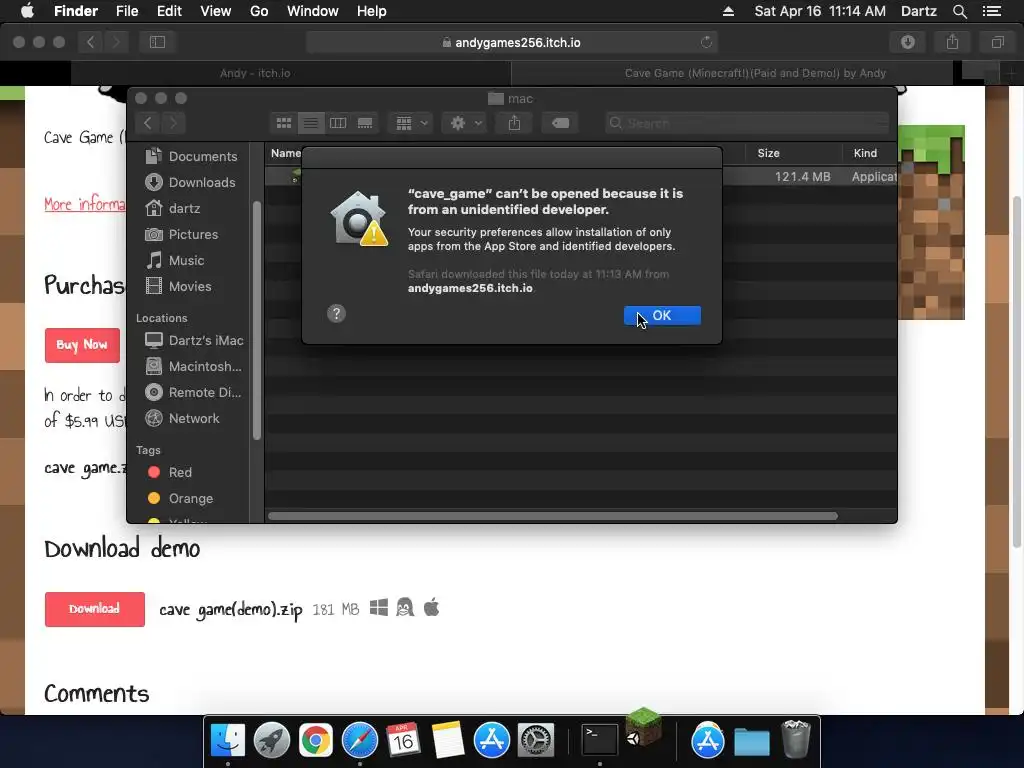
Task: Open Calendar from the Dock
Action: point(403,740)
